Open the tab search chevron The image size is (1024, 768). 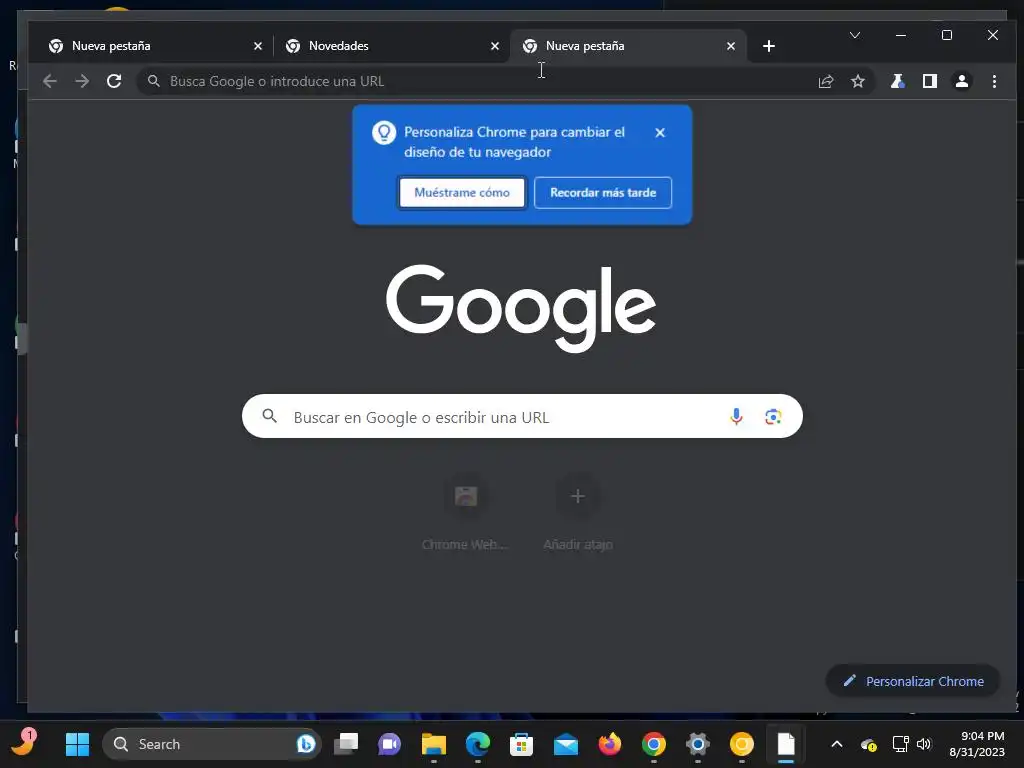855,35
